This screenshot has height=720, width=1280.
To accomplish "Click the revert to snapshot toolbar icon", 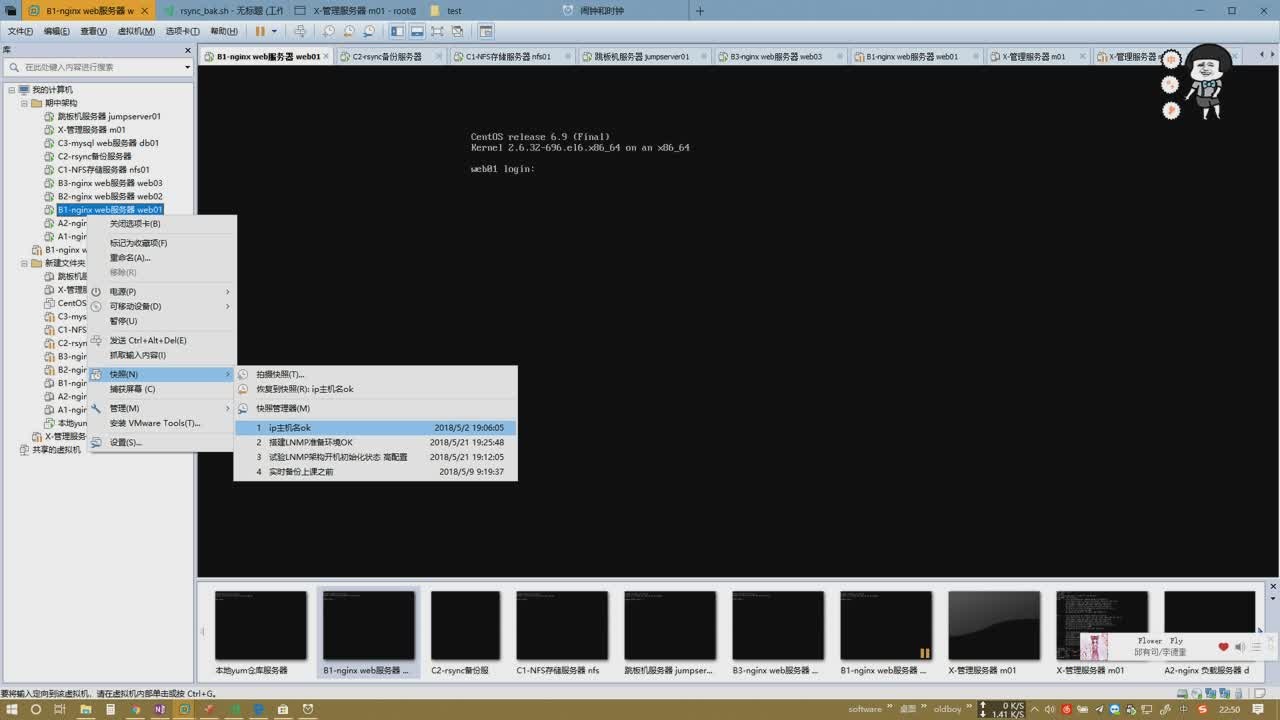I will 351,32.
